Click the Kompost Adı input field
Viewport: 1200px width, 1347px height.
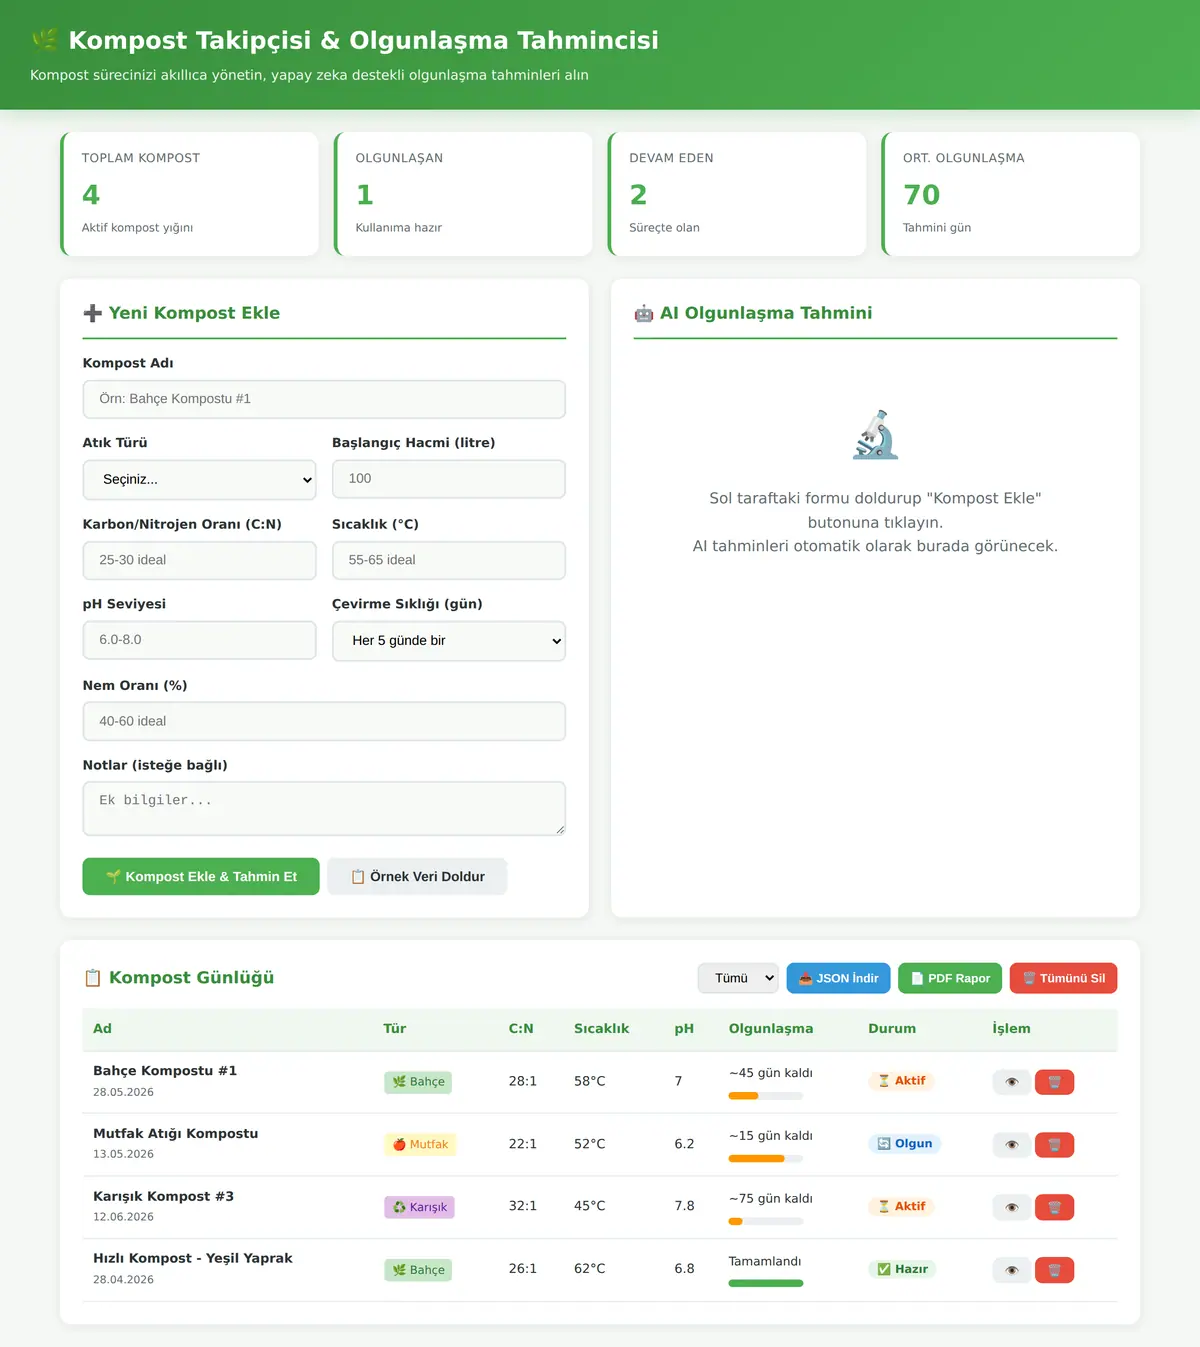pos(324,399)
